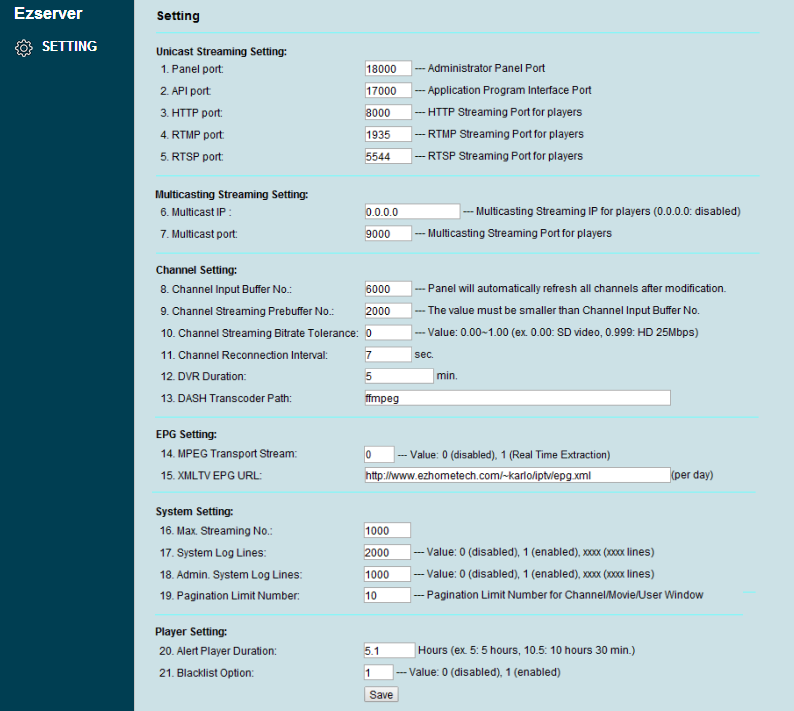
Task: Click the Channel Reconnection Interval box
Action: coord(388,354)
